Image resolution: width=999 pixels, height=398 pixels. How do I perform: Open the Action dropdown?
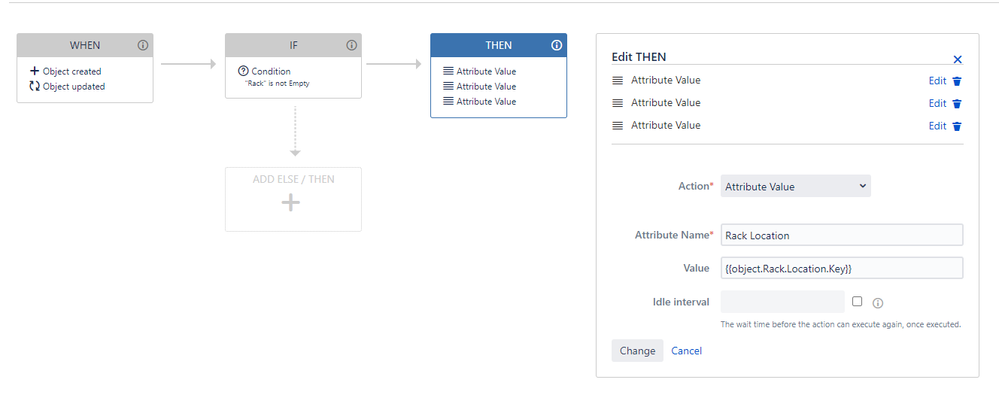pos(796,187)
